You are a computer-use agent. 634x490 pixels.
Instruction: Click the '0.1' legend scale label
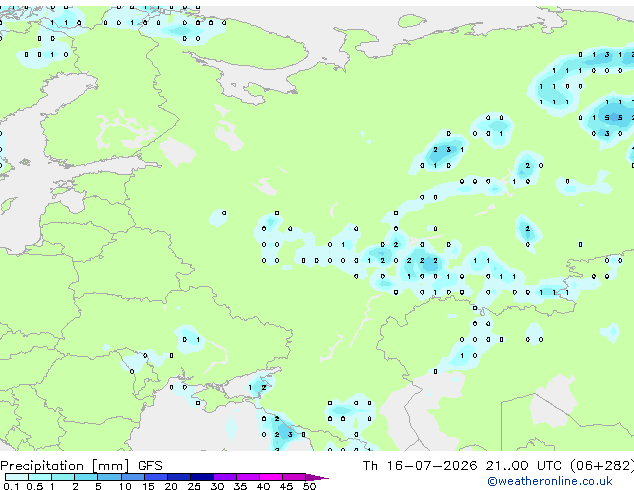[11, 486]
